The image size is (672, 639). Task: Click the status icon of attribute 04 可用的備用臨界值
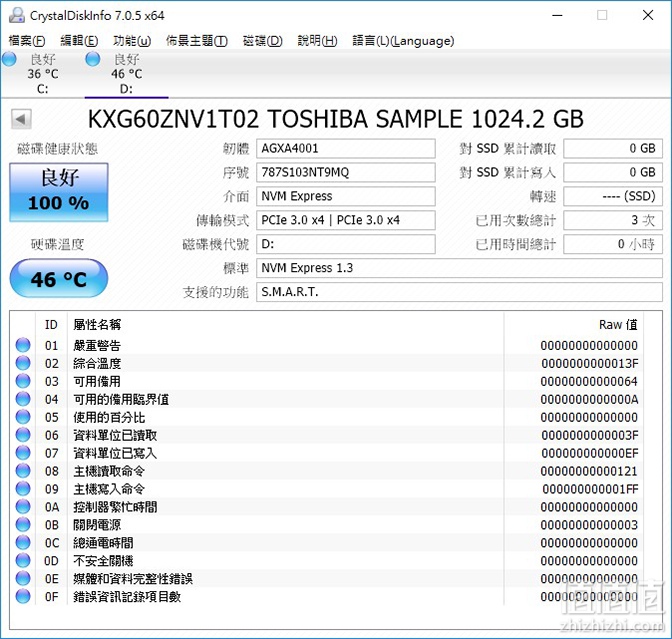pyautogui.click(x=23, y=399)
